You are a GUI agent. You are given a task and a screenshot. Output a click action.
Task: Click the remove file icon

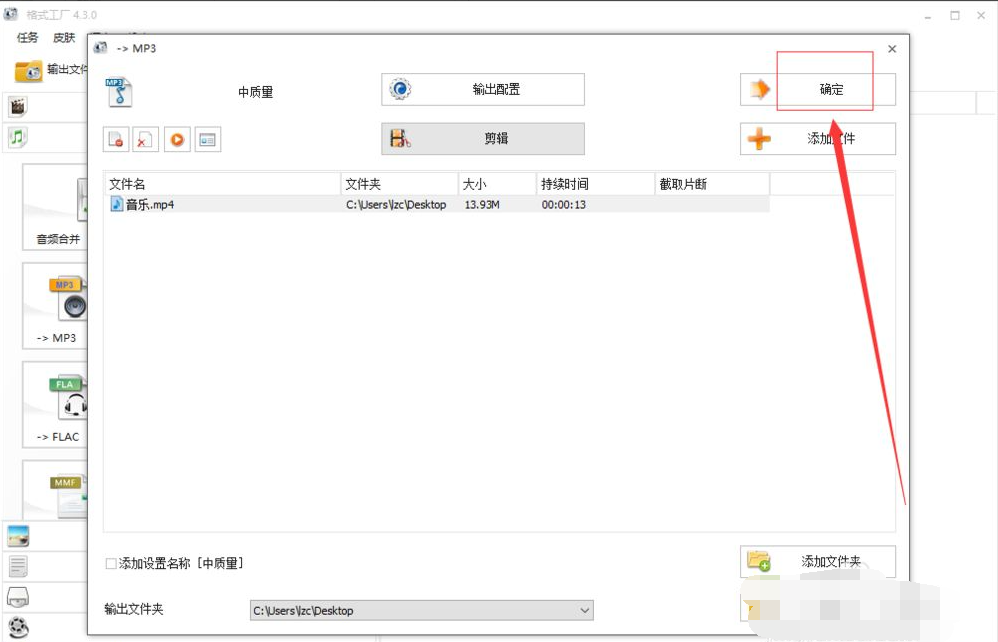tap(116, 139)
